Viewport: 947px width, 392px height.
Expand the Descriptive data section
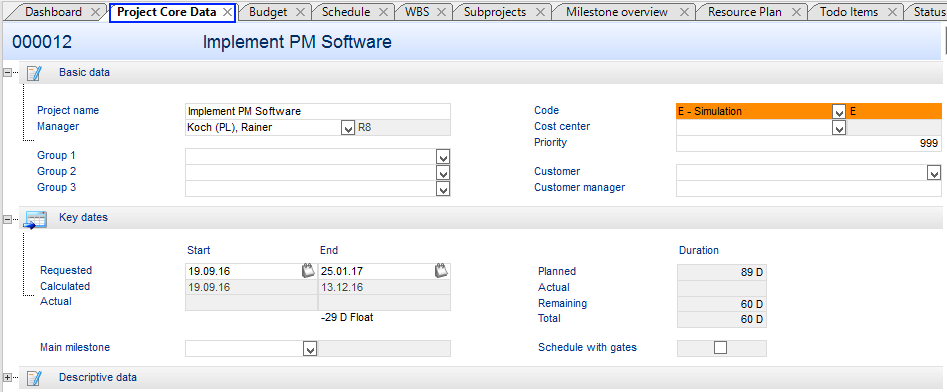[x=7, y=378]
